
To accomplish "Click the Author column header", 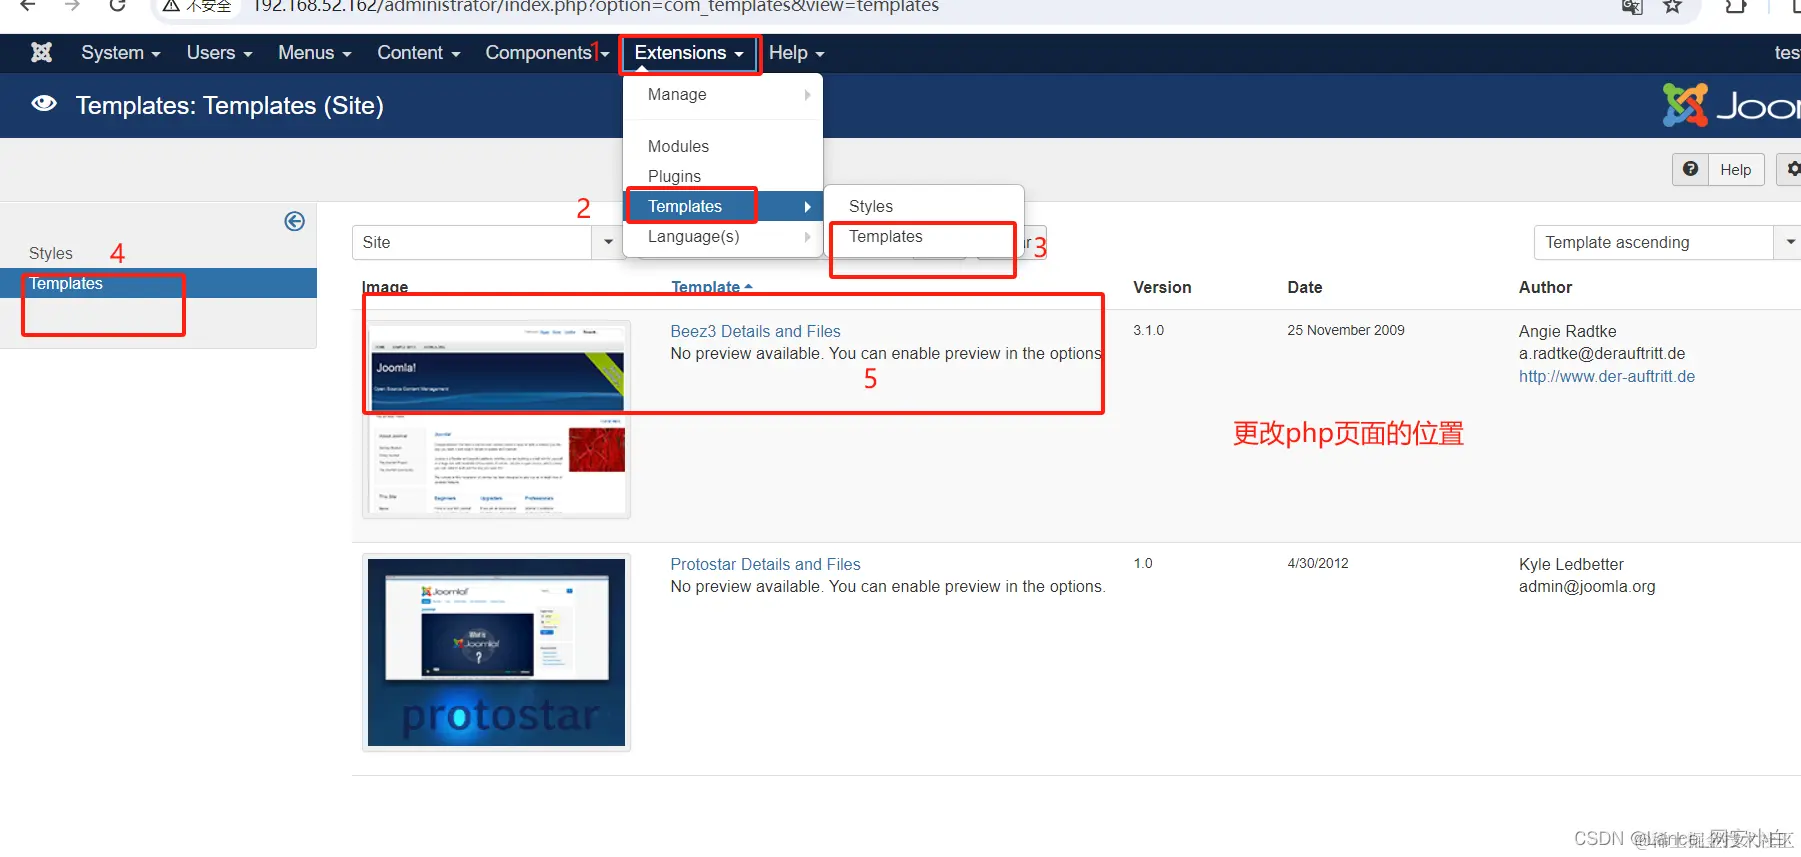I will click(1545, 287).
